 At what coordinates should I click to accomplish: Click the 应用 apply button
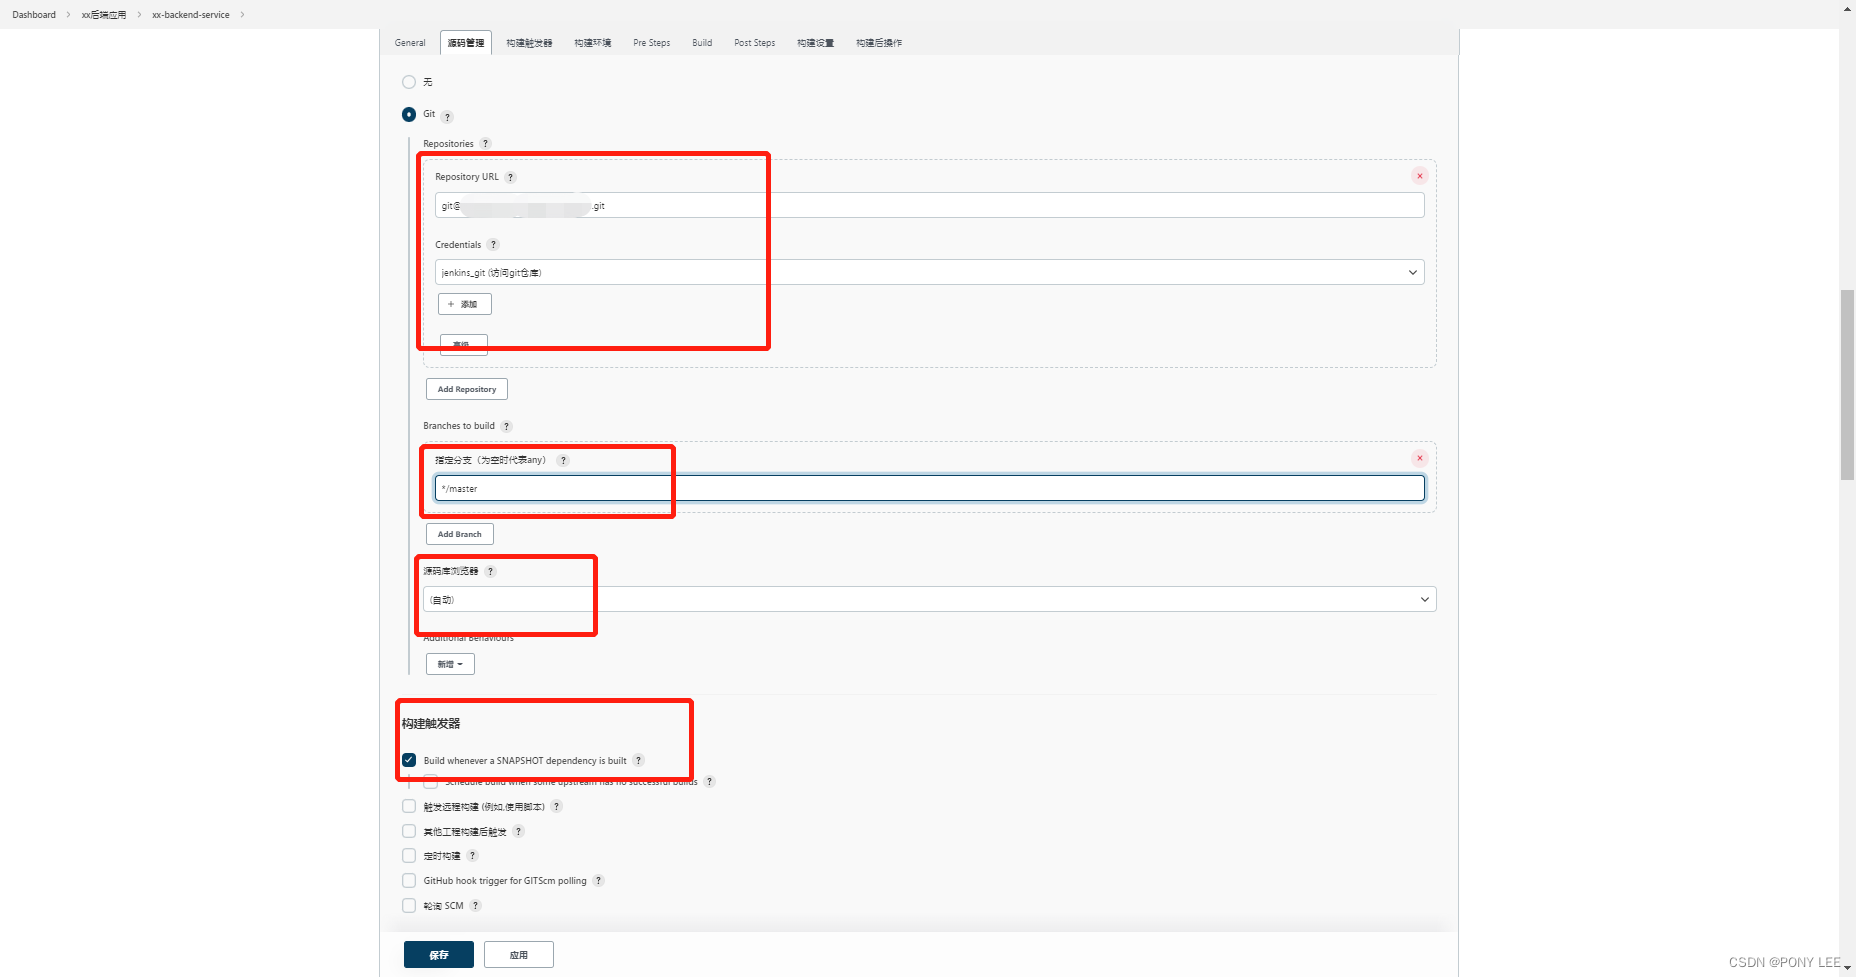pyautogui.click(x=519, y=955)
